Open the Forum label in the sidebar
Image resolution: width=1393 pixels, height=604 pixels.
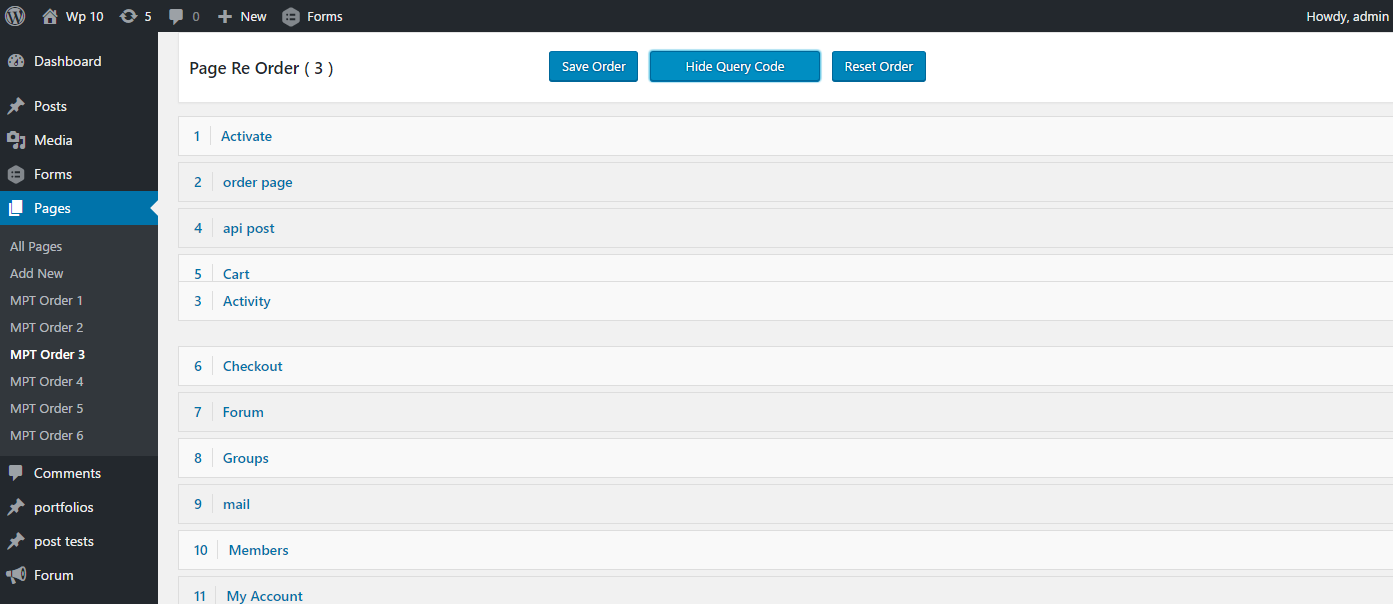click(x=53, y=575)
